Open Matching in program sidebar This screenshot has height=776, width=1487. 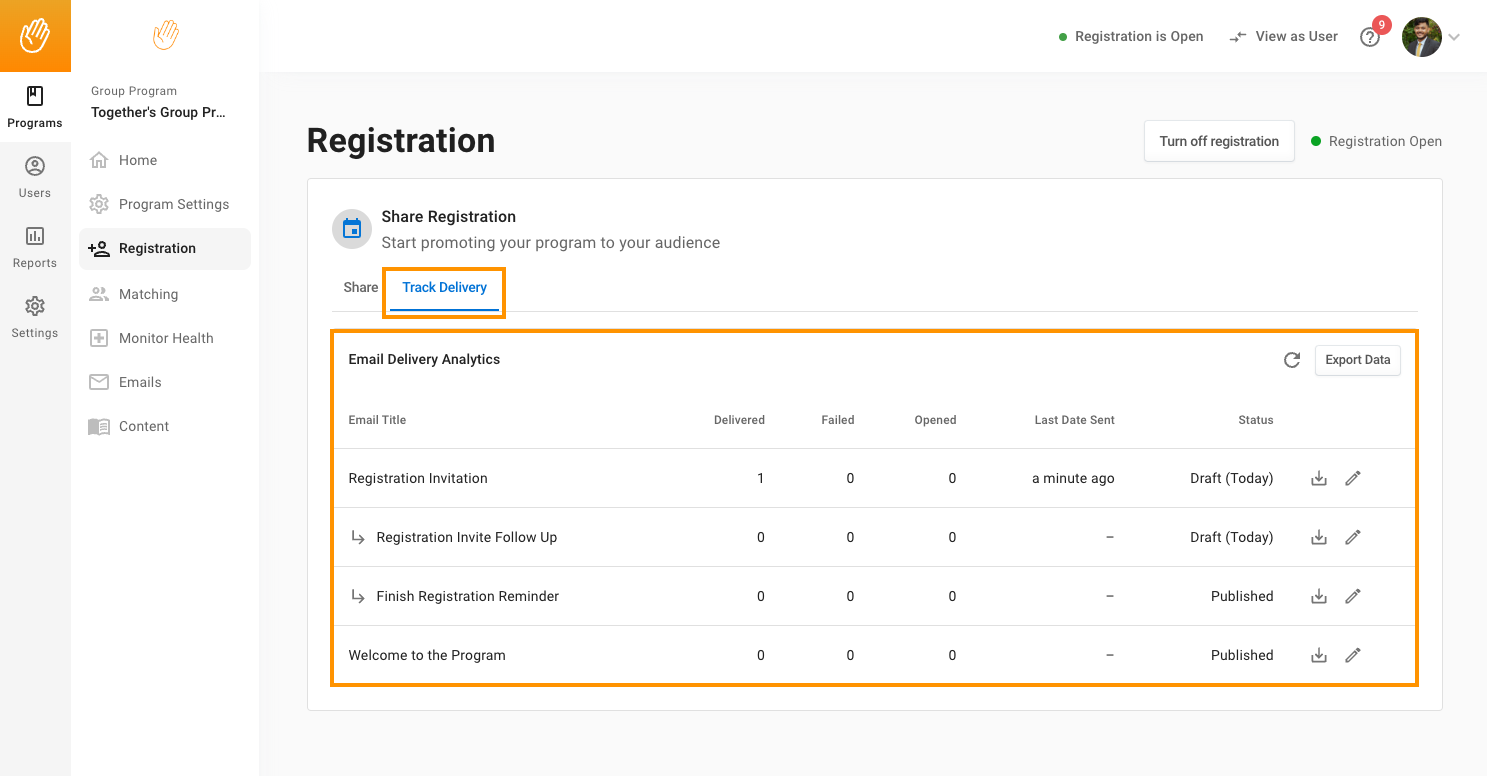pyautogui.click(x=165, y=294)
